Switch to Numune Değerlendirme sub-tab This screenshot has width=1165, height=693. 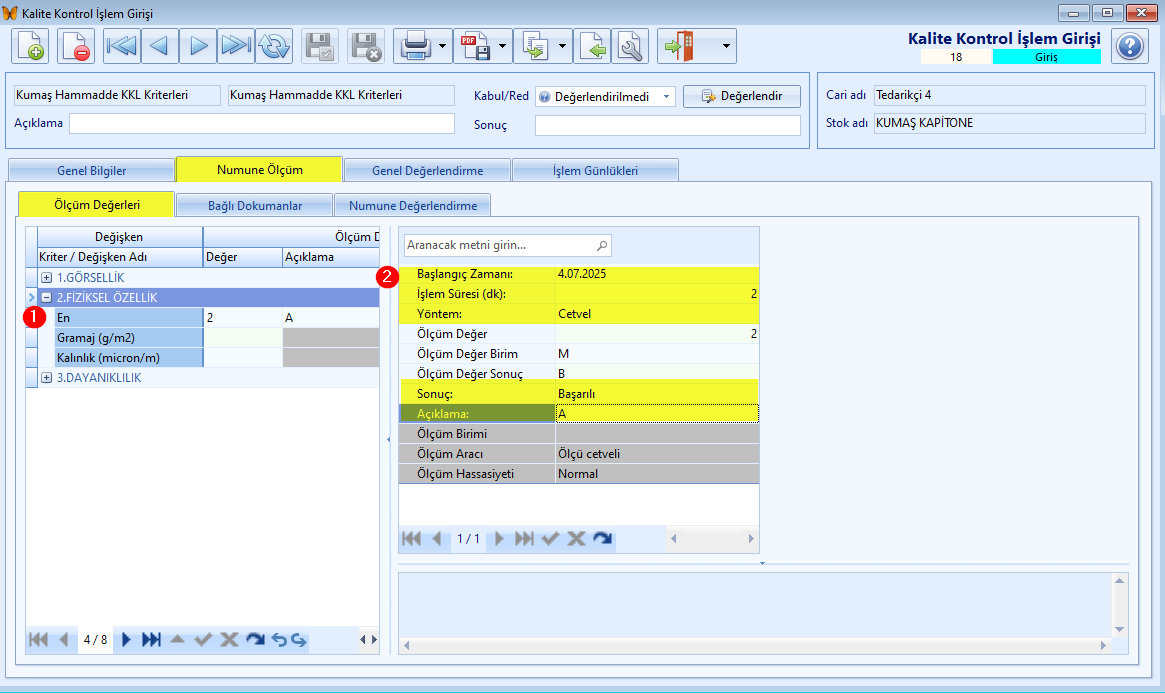click(x=412, y=205)
